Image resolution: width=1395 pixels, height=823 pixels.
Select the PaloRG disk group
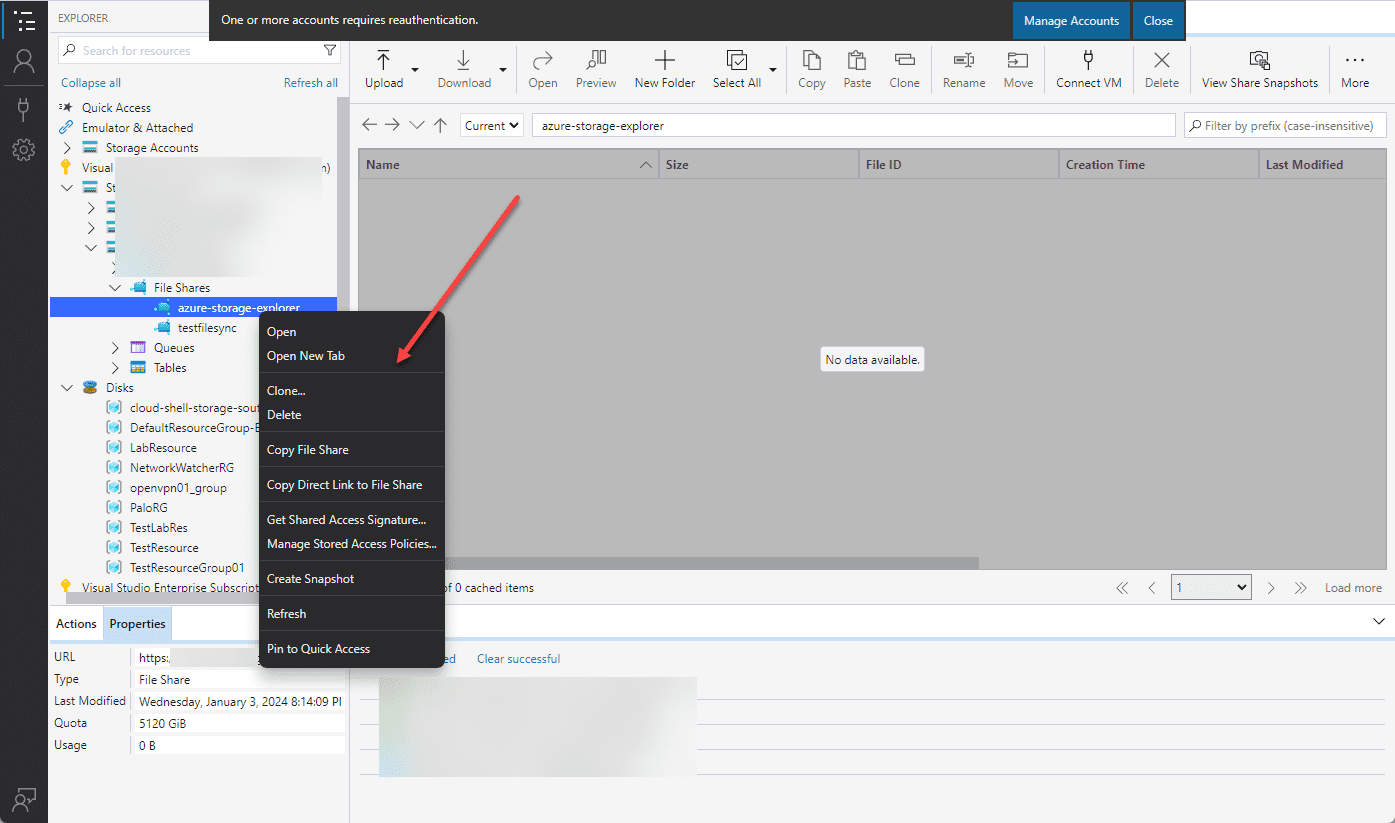click(x=149, y=508)
